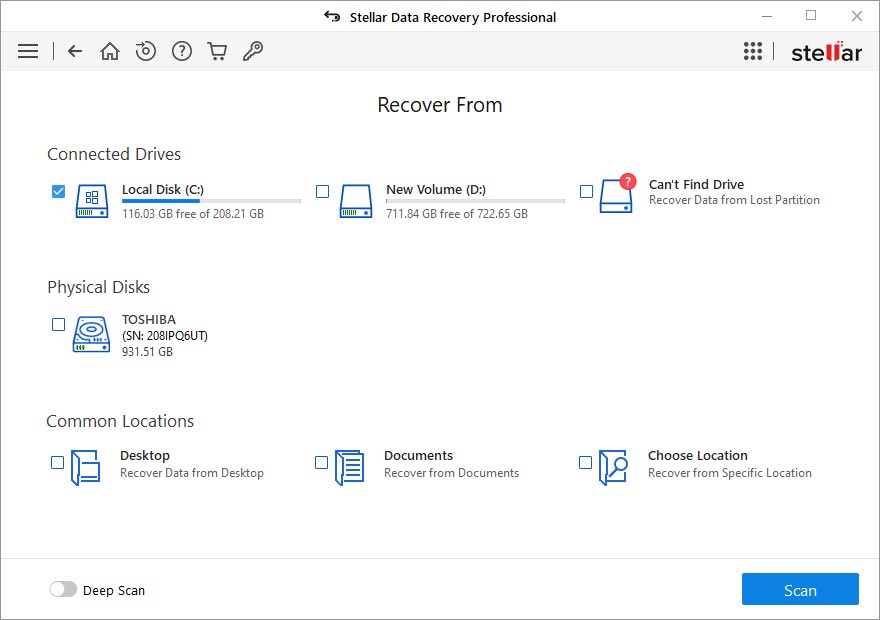Click the title bar app arrow icon
This screenshot has width=880, height=620.
[x=332, y=16]
